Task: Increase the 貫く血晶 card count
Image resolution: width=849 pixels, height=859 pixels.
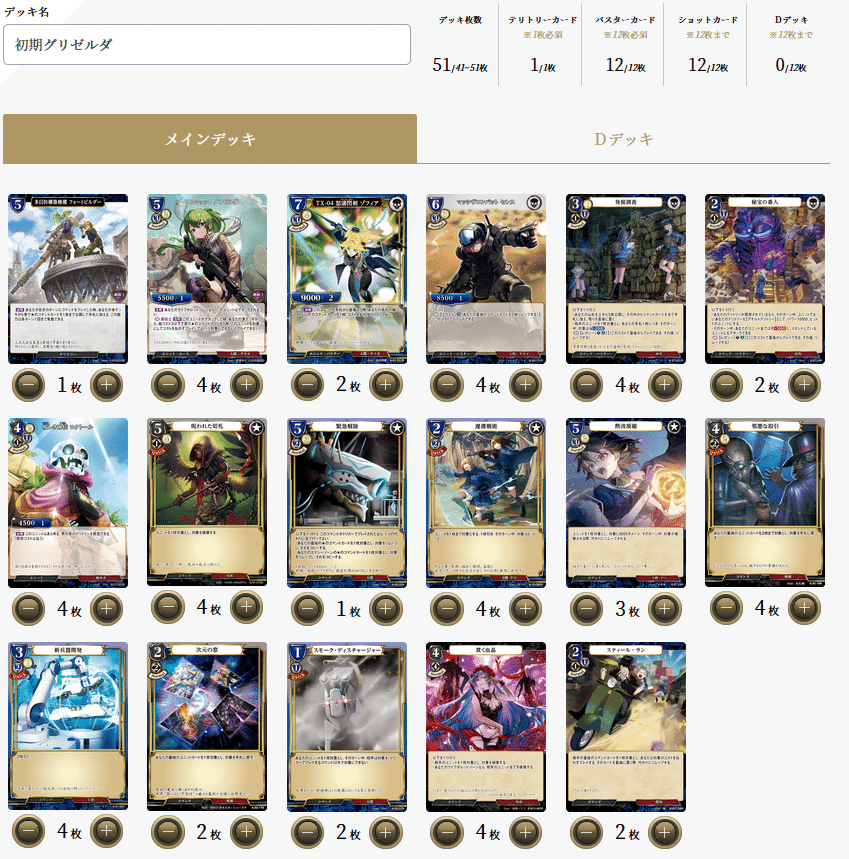Action: tap(525, 832)
